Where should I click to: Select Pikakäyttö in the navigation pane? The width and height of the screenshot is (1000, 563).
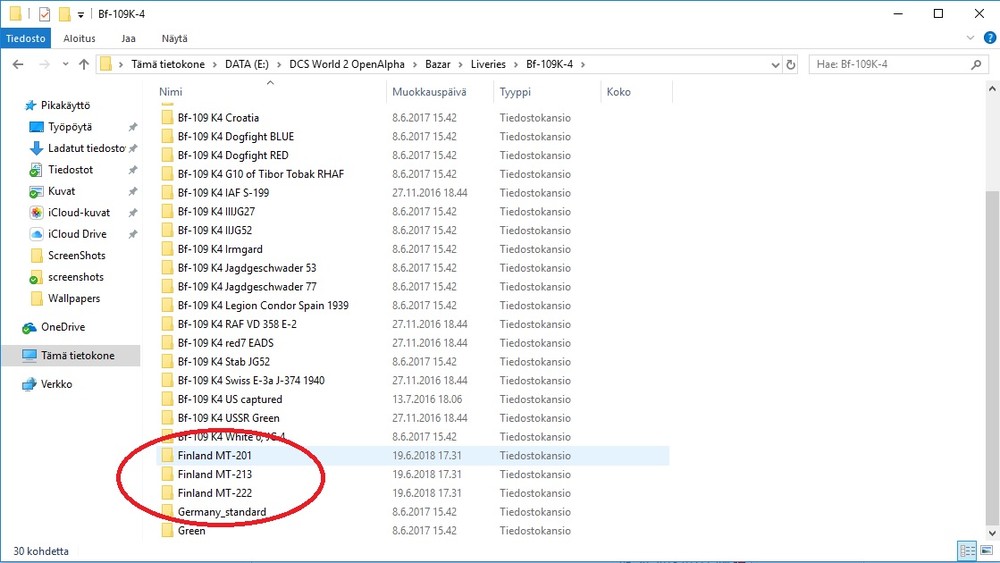(x=65, y=105)
